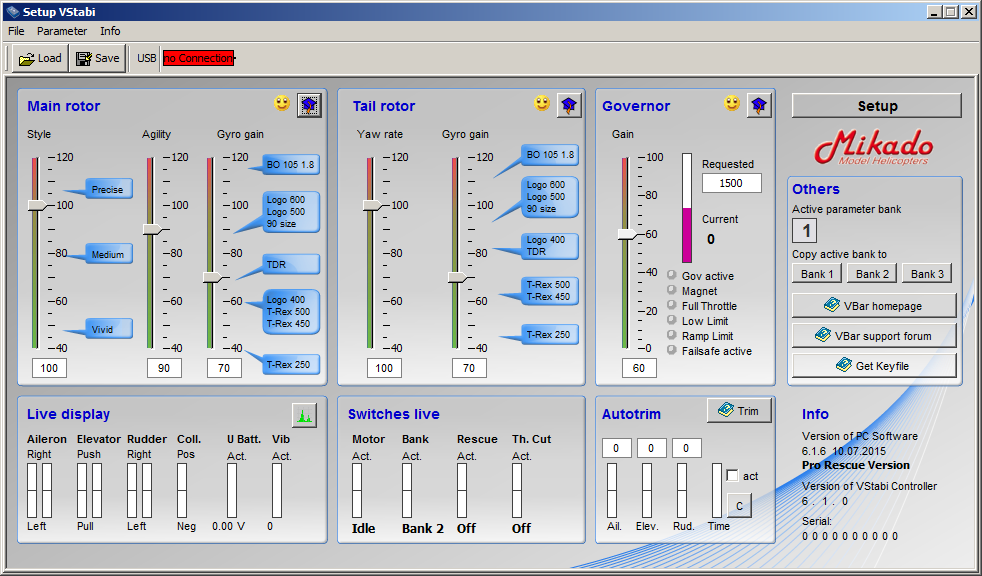
Task: Select Tail rotor Logo 600 Logo 500 preset
Action: [549, 197]
